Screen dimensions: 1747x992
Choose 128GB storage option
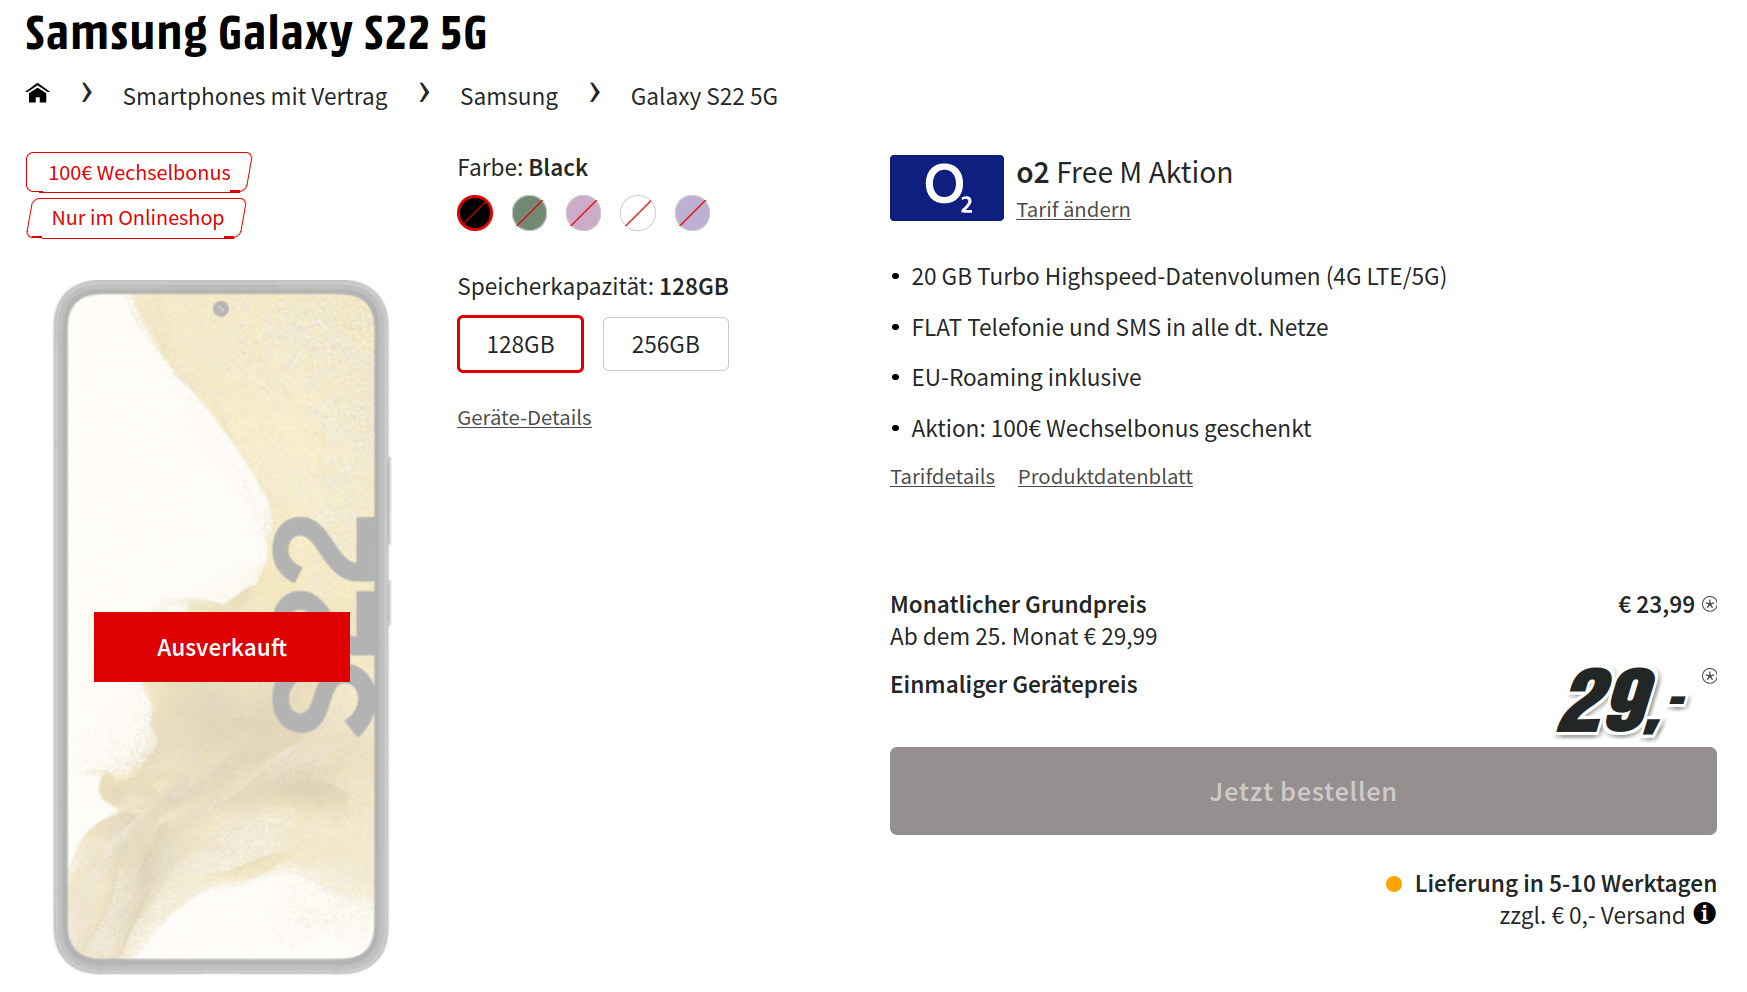pos(520,345)
